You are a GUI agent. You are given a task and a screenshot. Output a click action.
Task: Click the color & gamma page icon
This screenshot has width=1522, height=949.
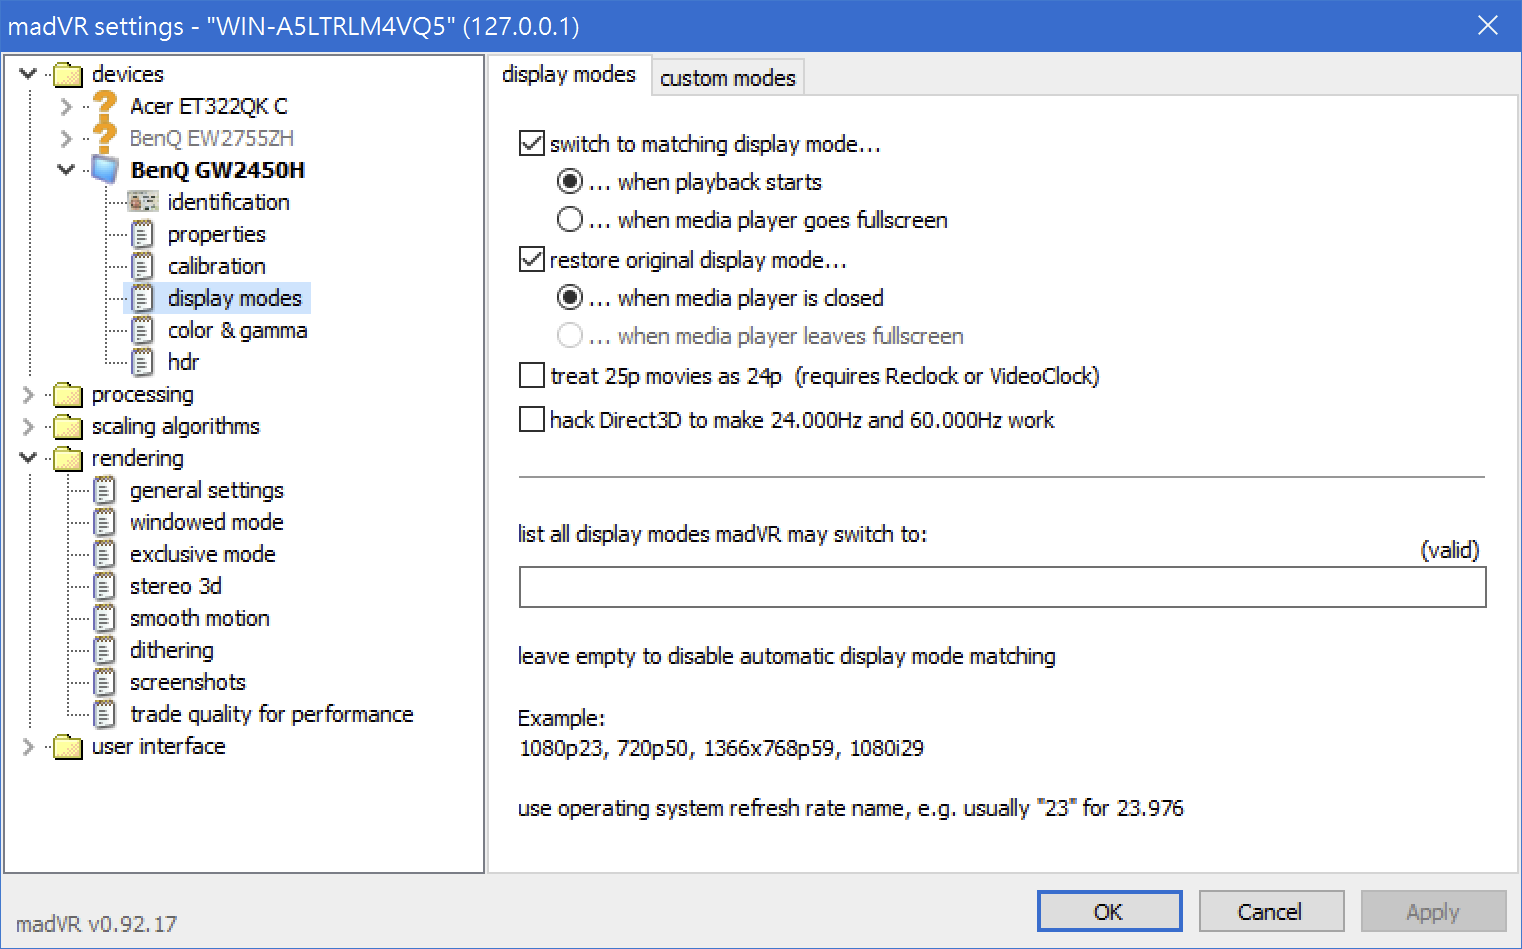point(143,330)
